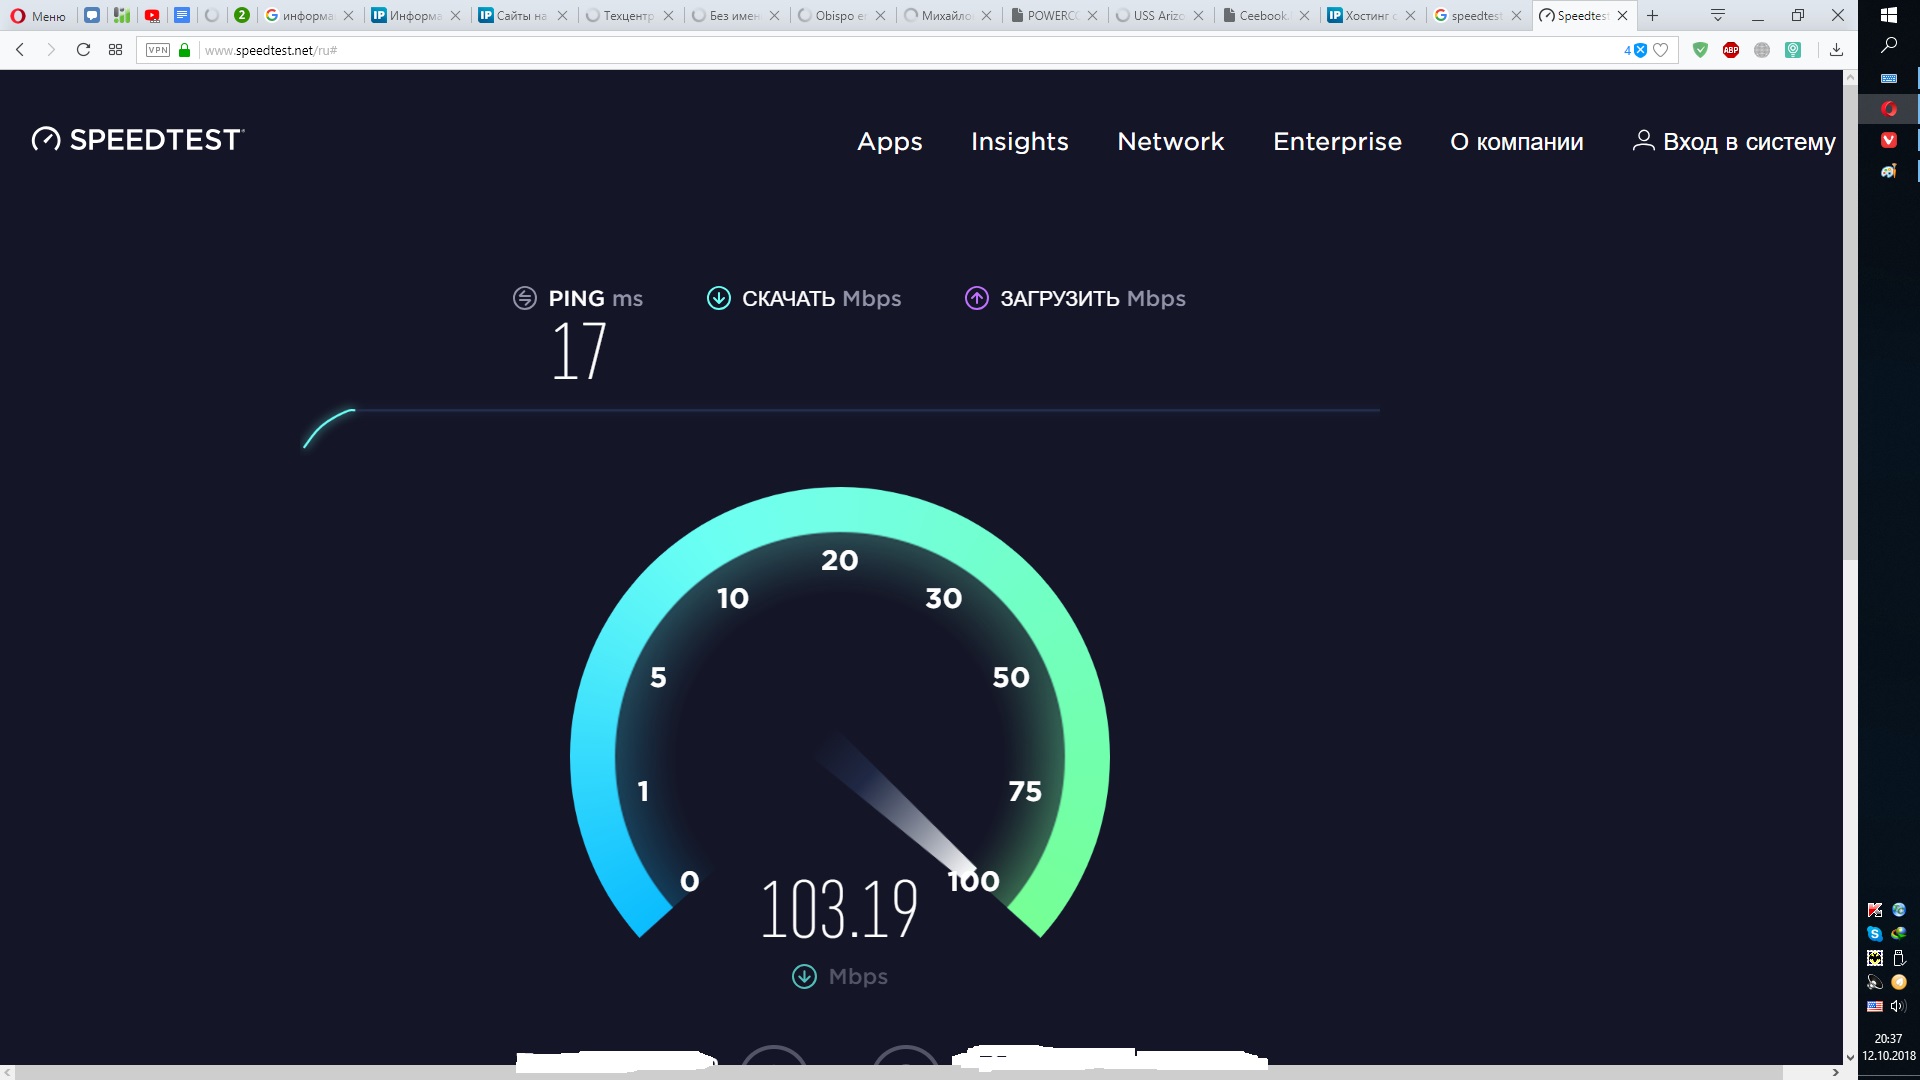The image size is (1920, 1080).
Task: Expand the tab list menu
Action: (x=1718, y=15)
